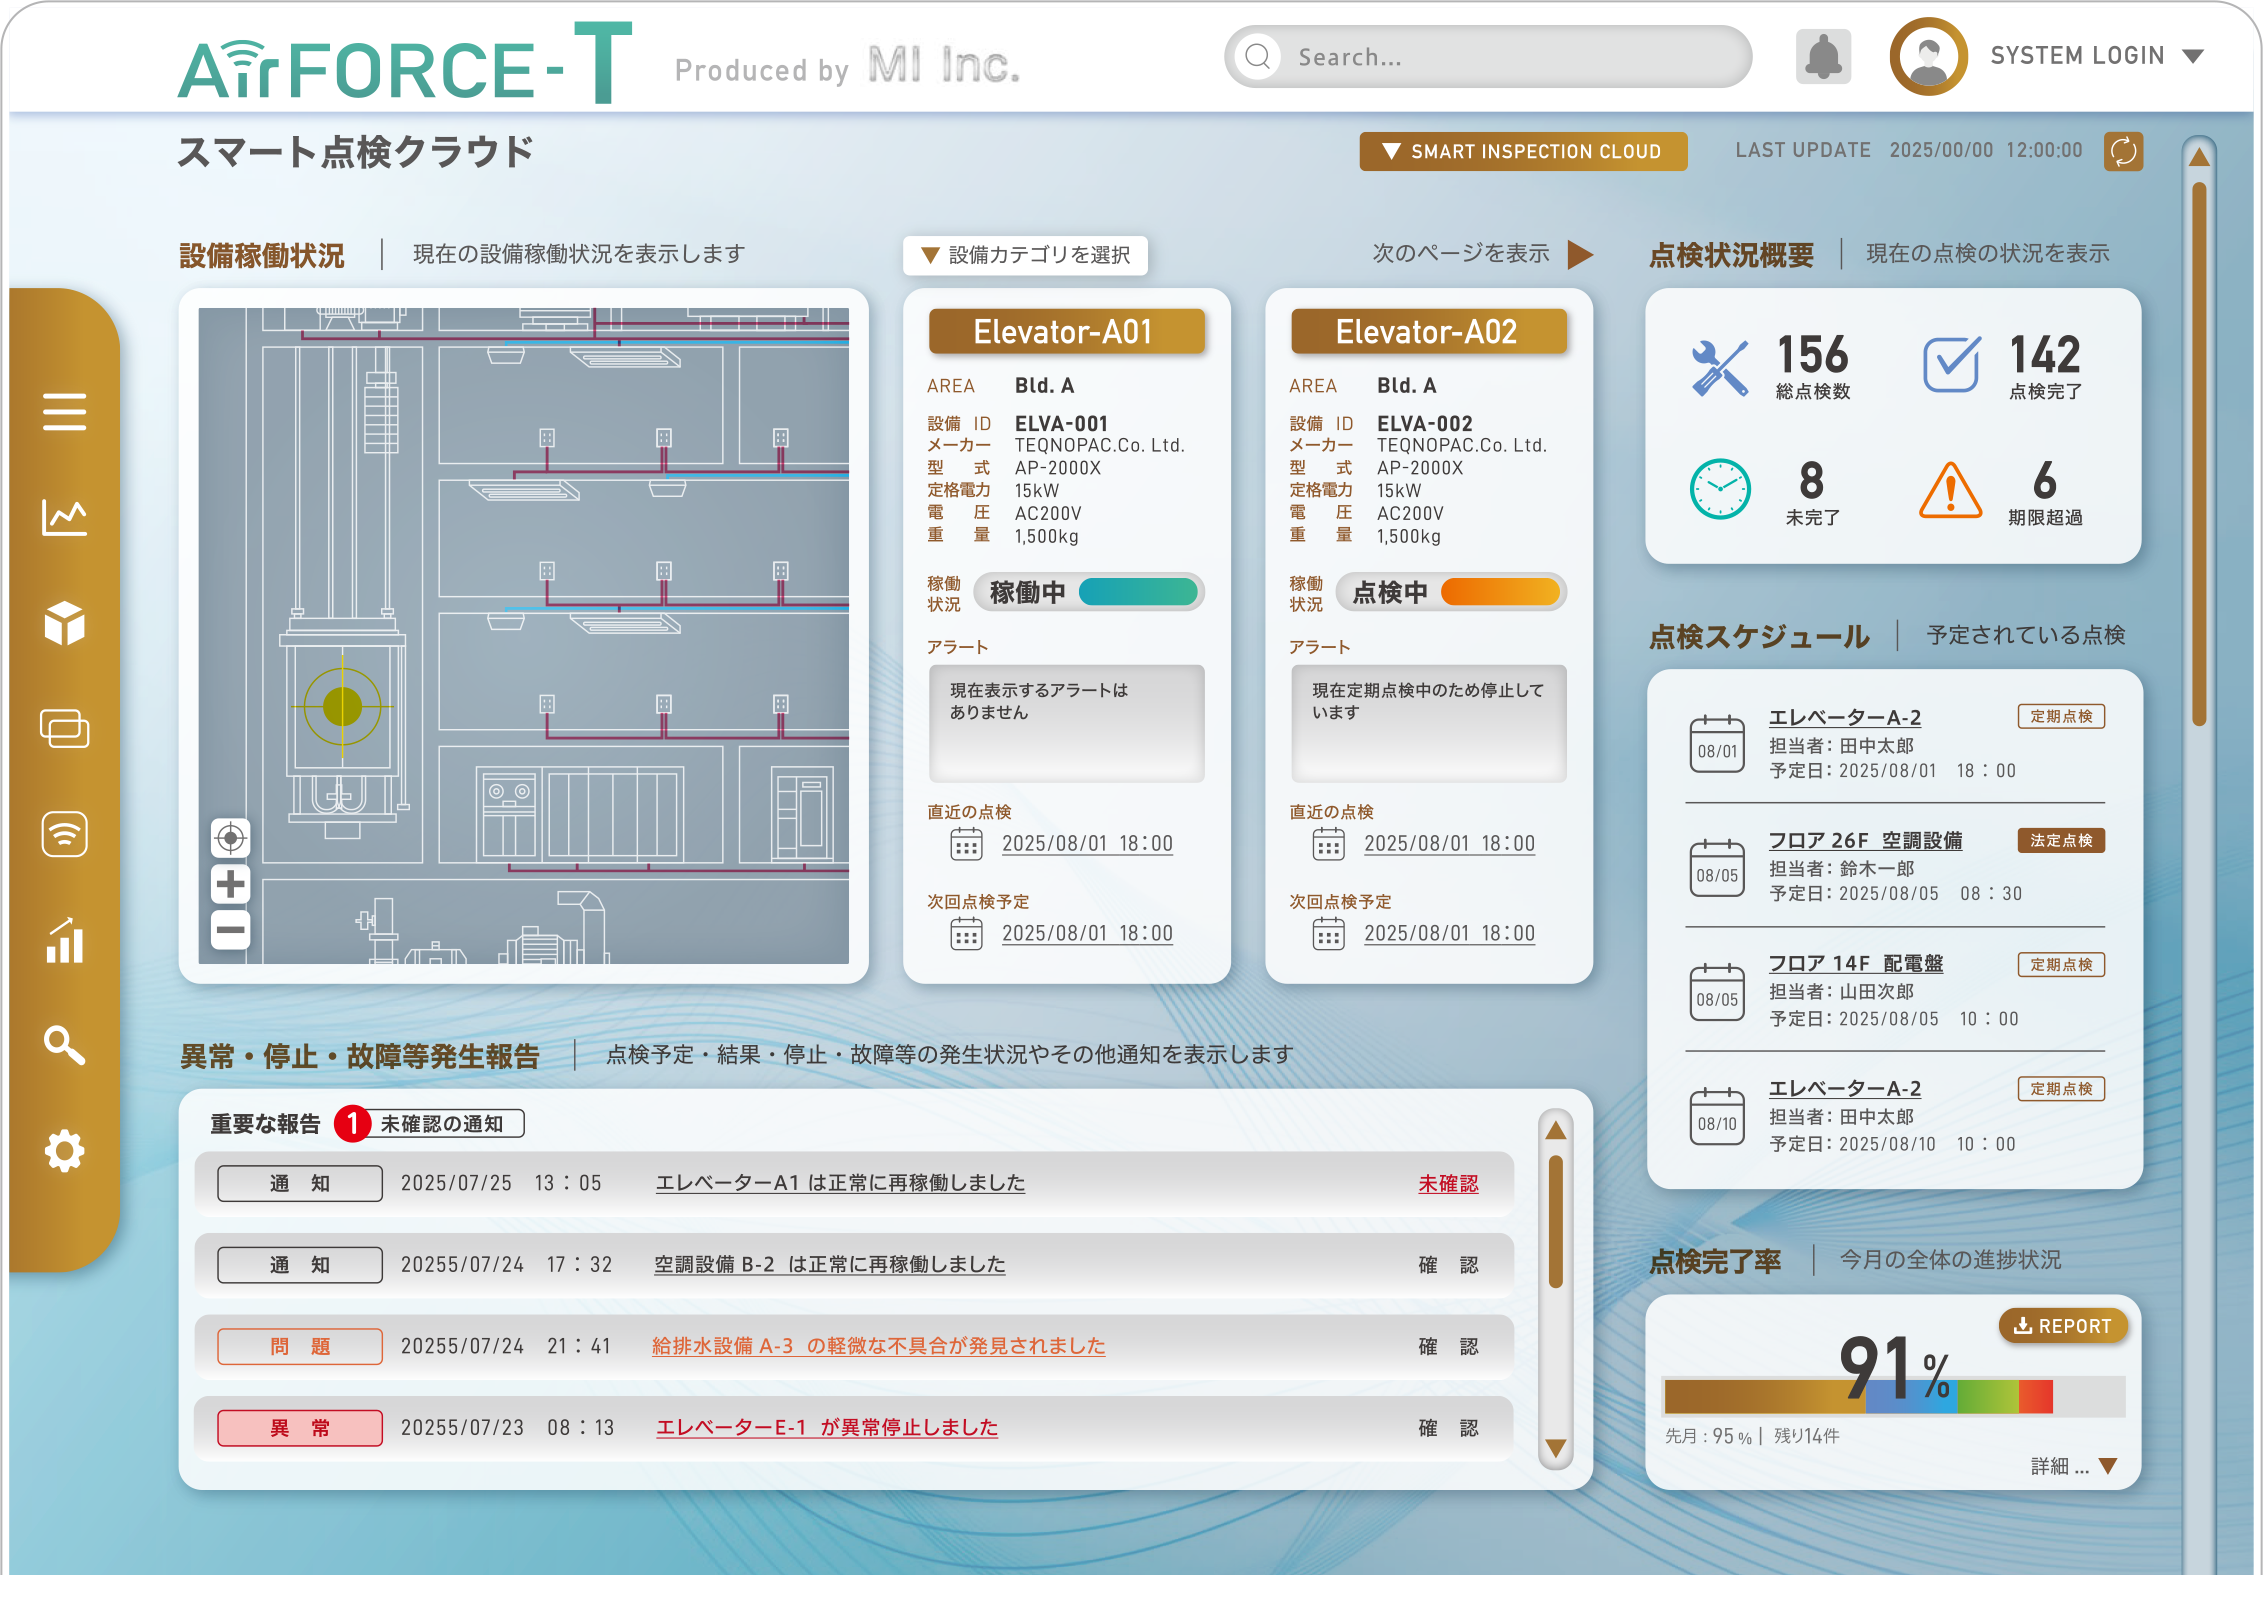Expand the SMART INSPECTION CLOUD dropdown
The height and width of the screenshot is (1616, 2263).
point(1522,152)
